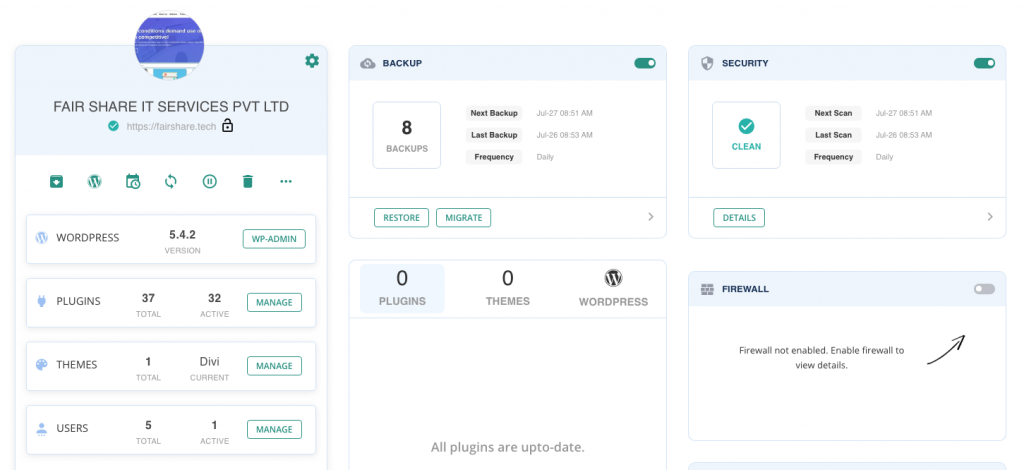Click the Divi current theme name

click(x=210, y=361)
